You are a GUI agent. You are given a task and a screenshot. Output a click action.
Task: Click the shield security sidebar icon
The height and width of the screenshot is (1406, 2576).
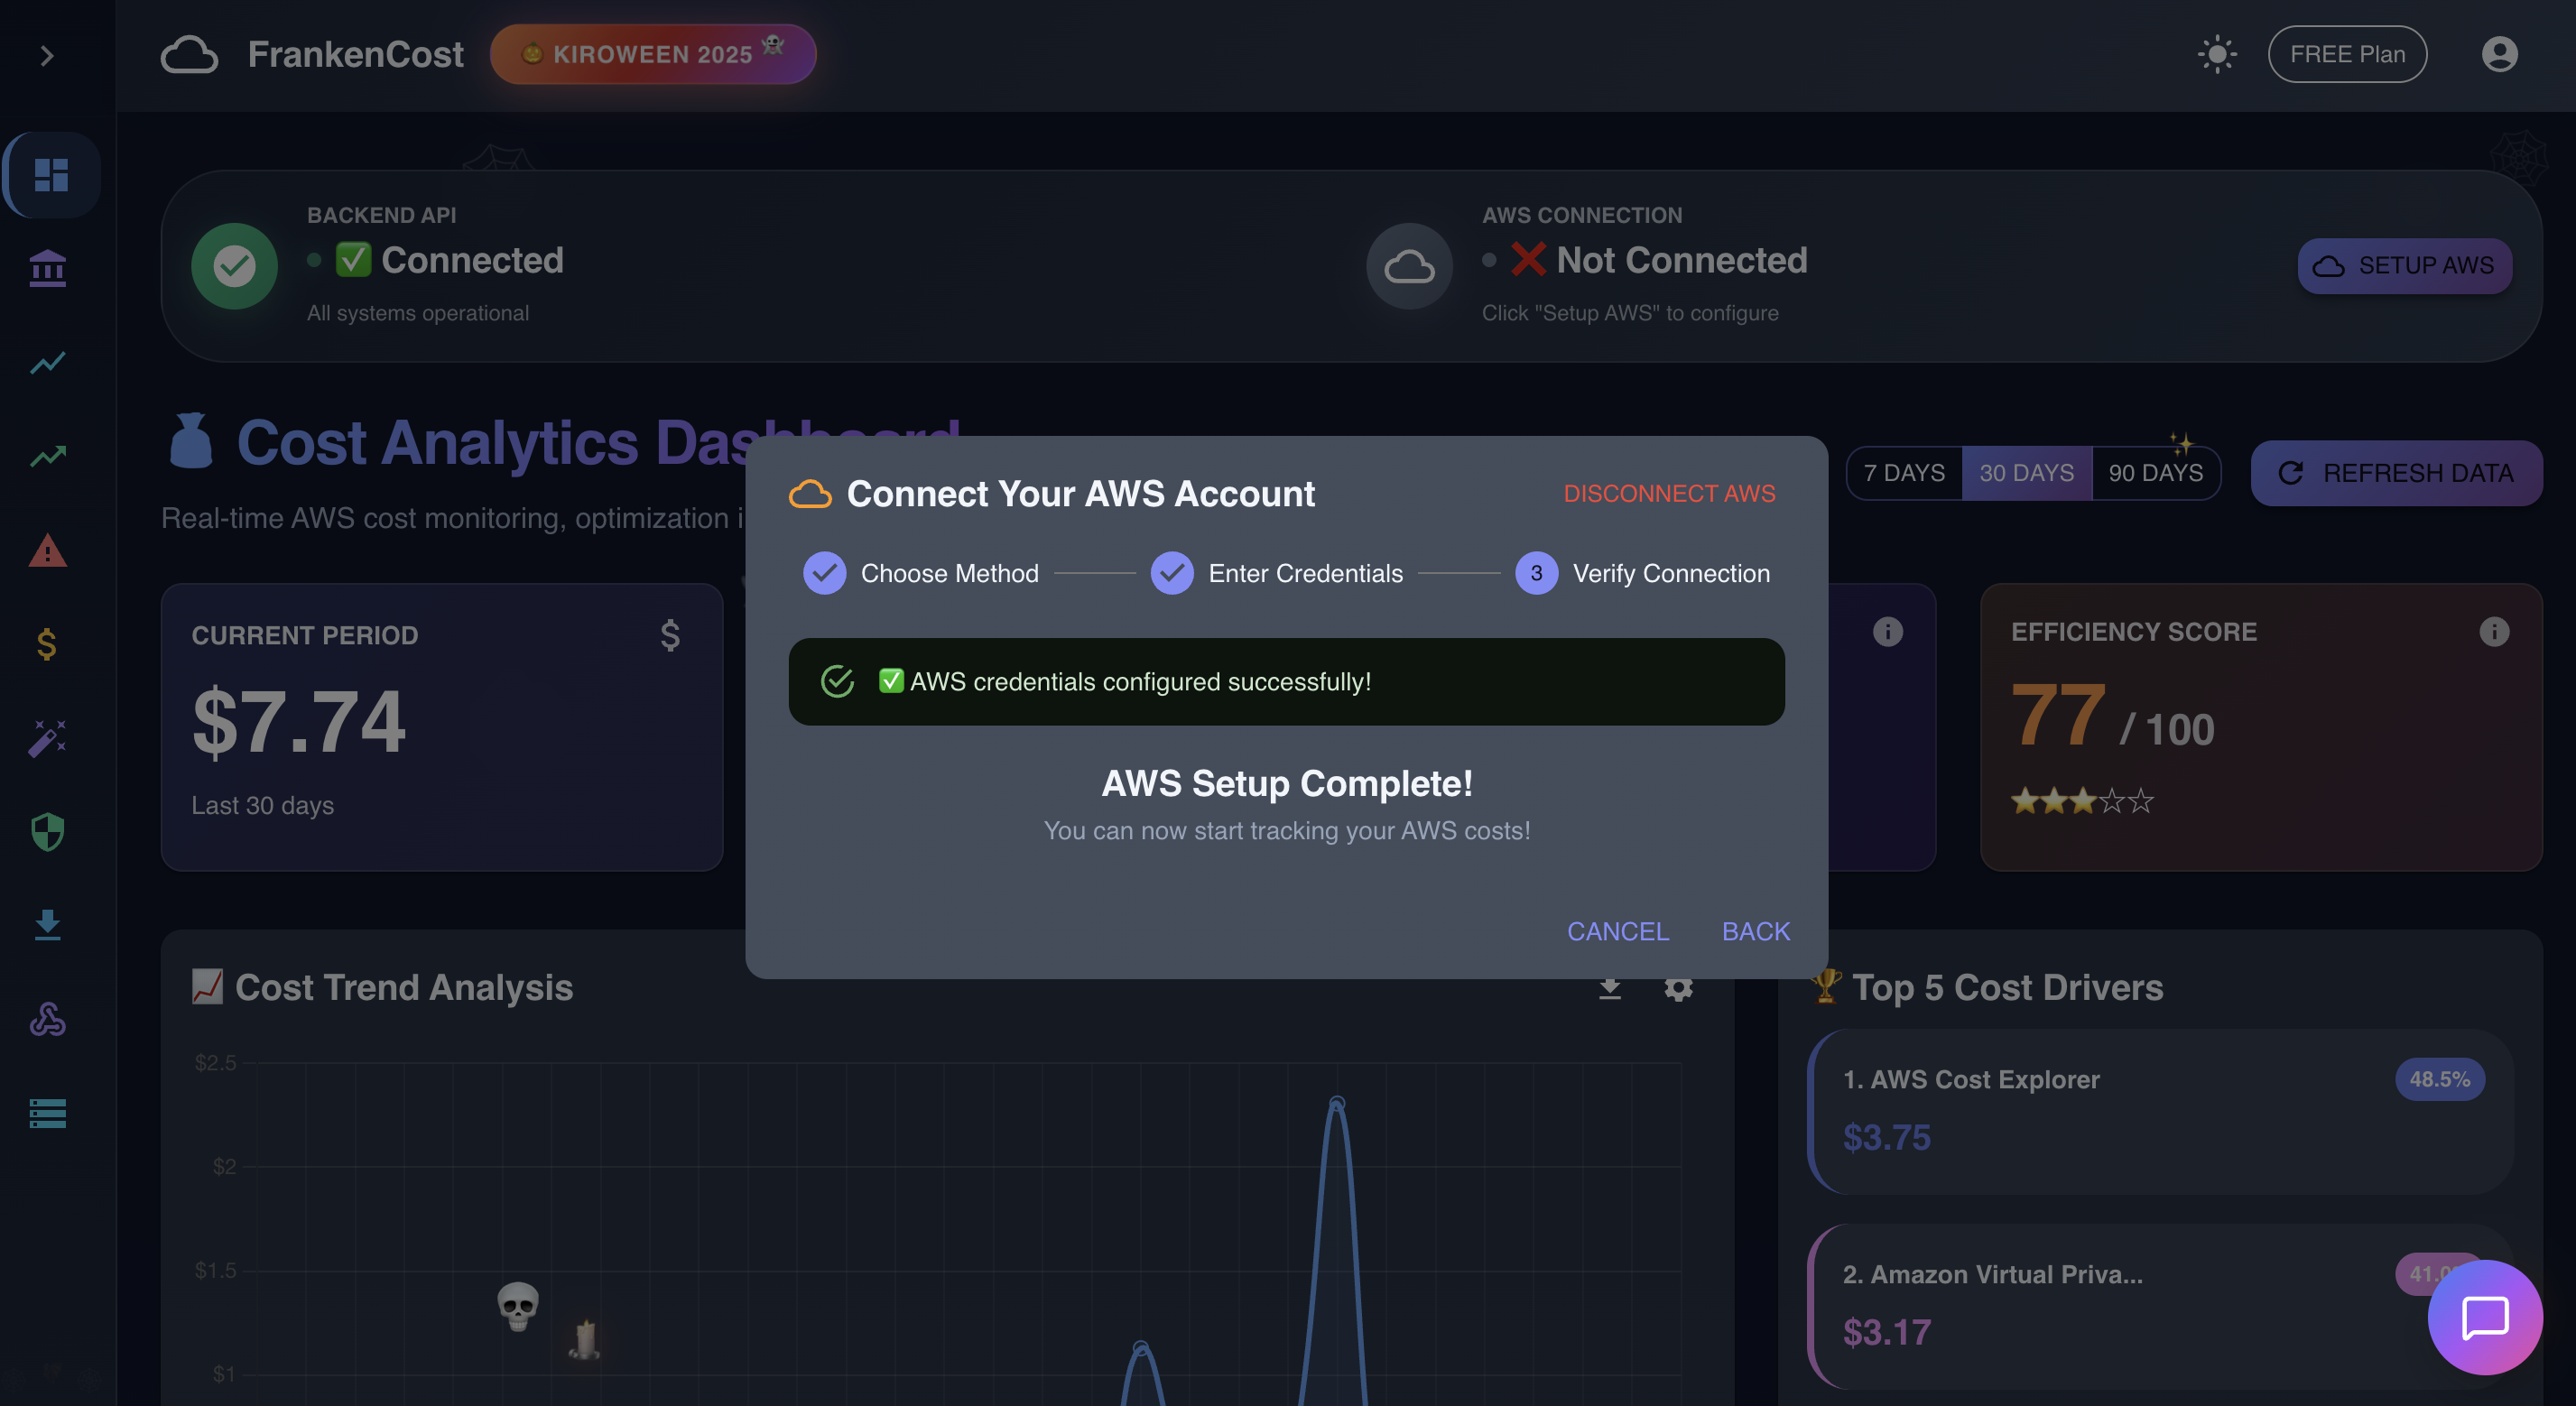click(47, 831)
